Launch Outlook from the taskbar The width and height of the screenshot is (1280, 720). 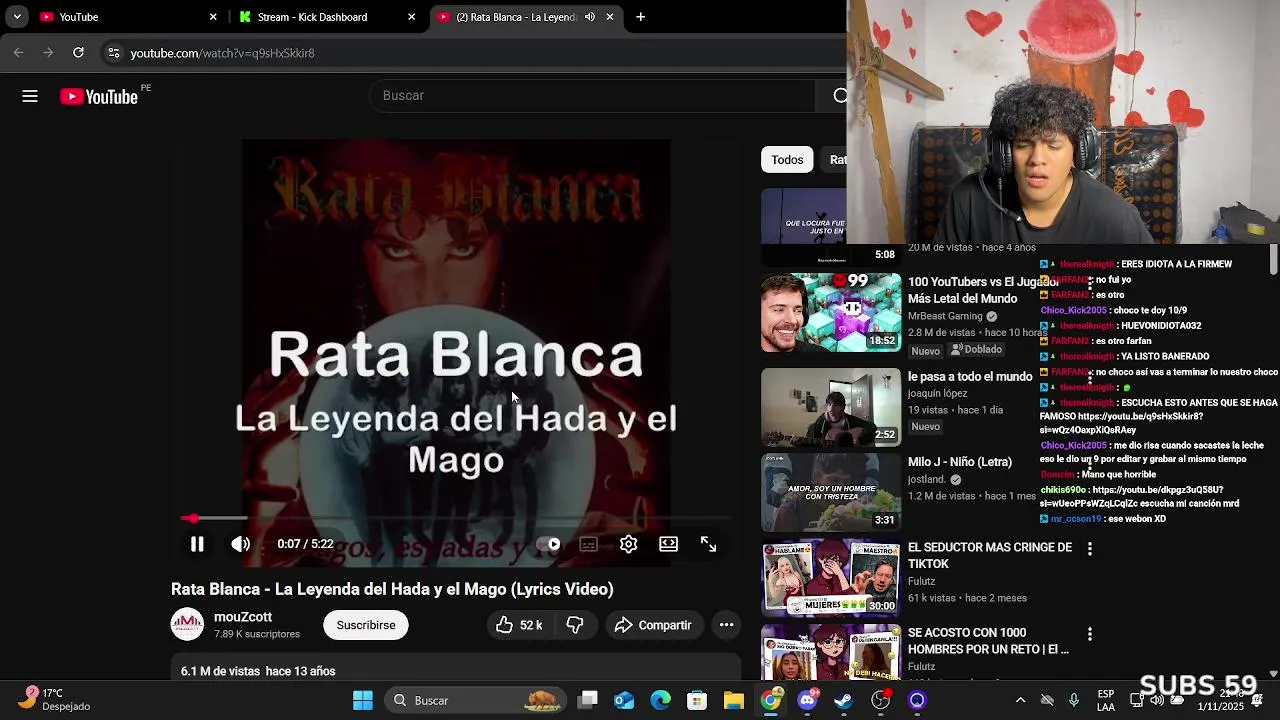(624, 700)
